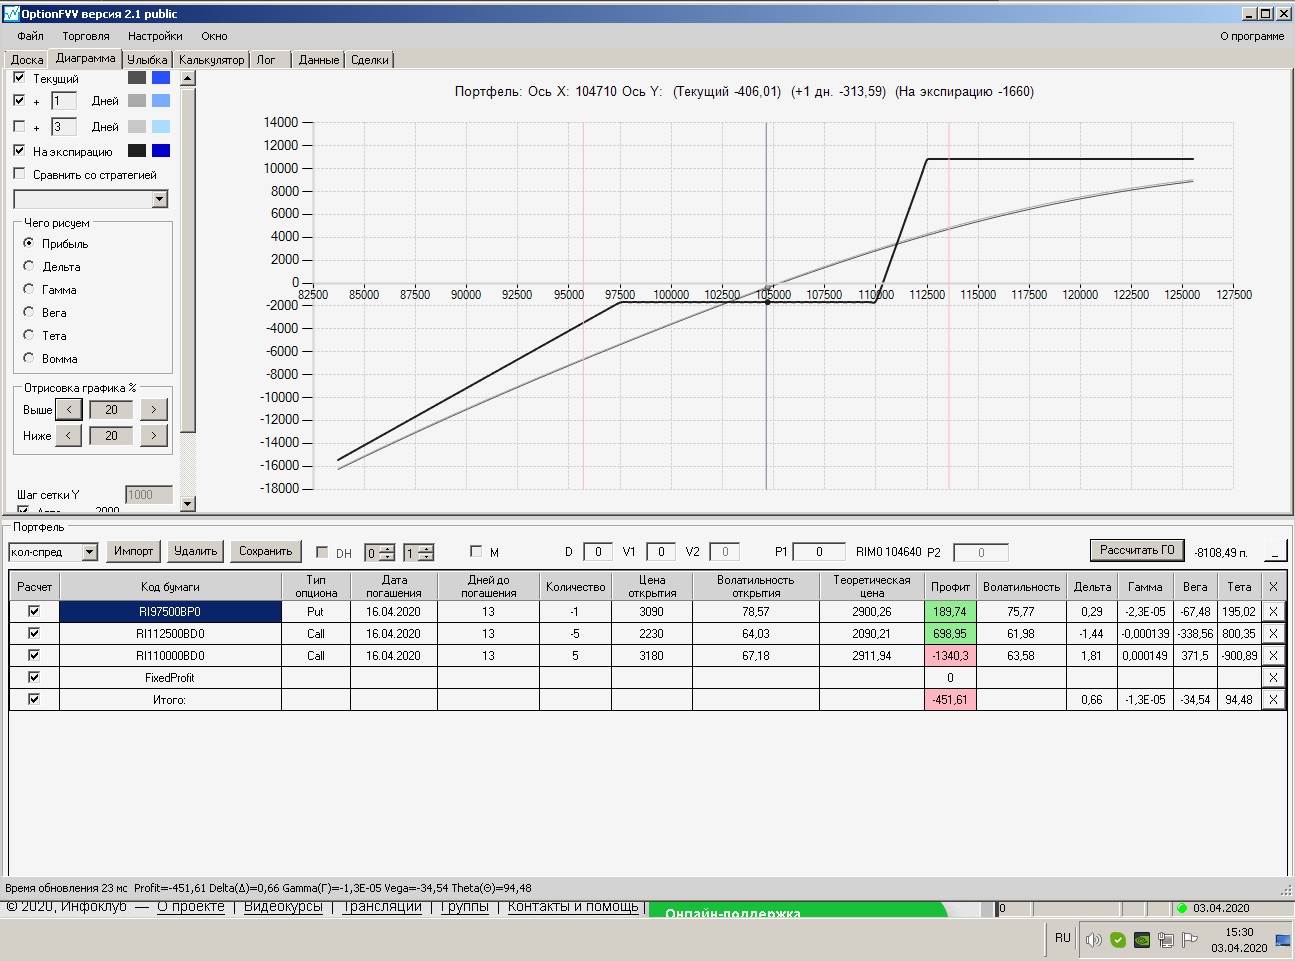Select the Вега radio button
Screen dimensions: 1295x961
click(29, 312)
